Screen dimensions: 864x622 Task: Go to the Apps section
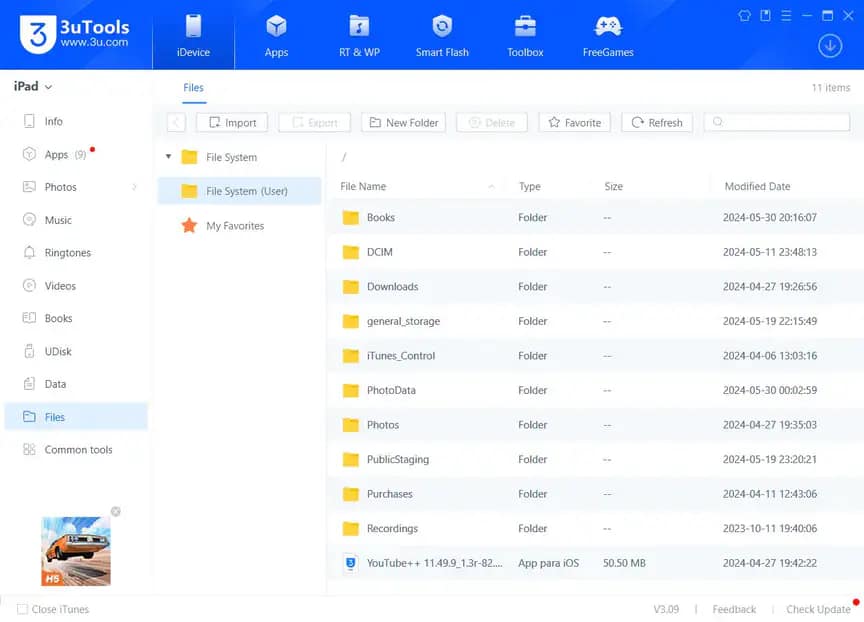(276, 33)
